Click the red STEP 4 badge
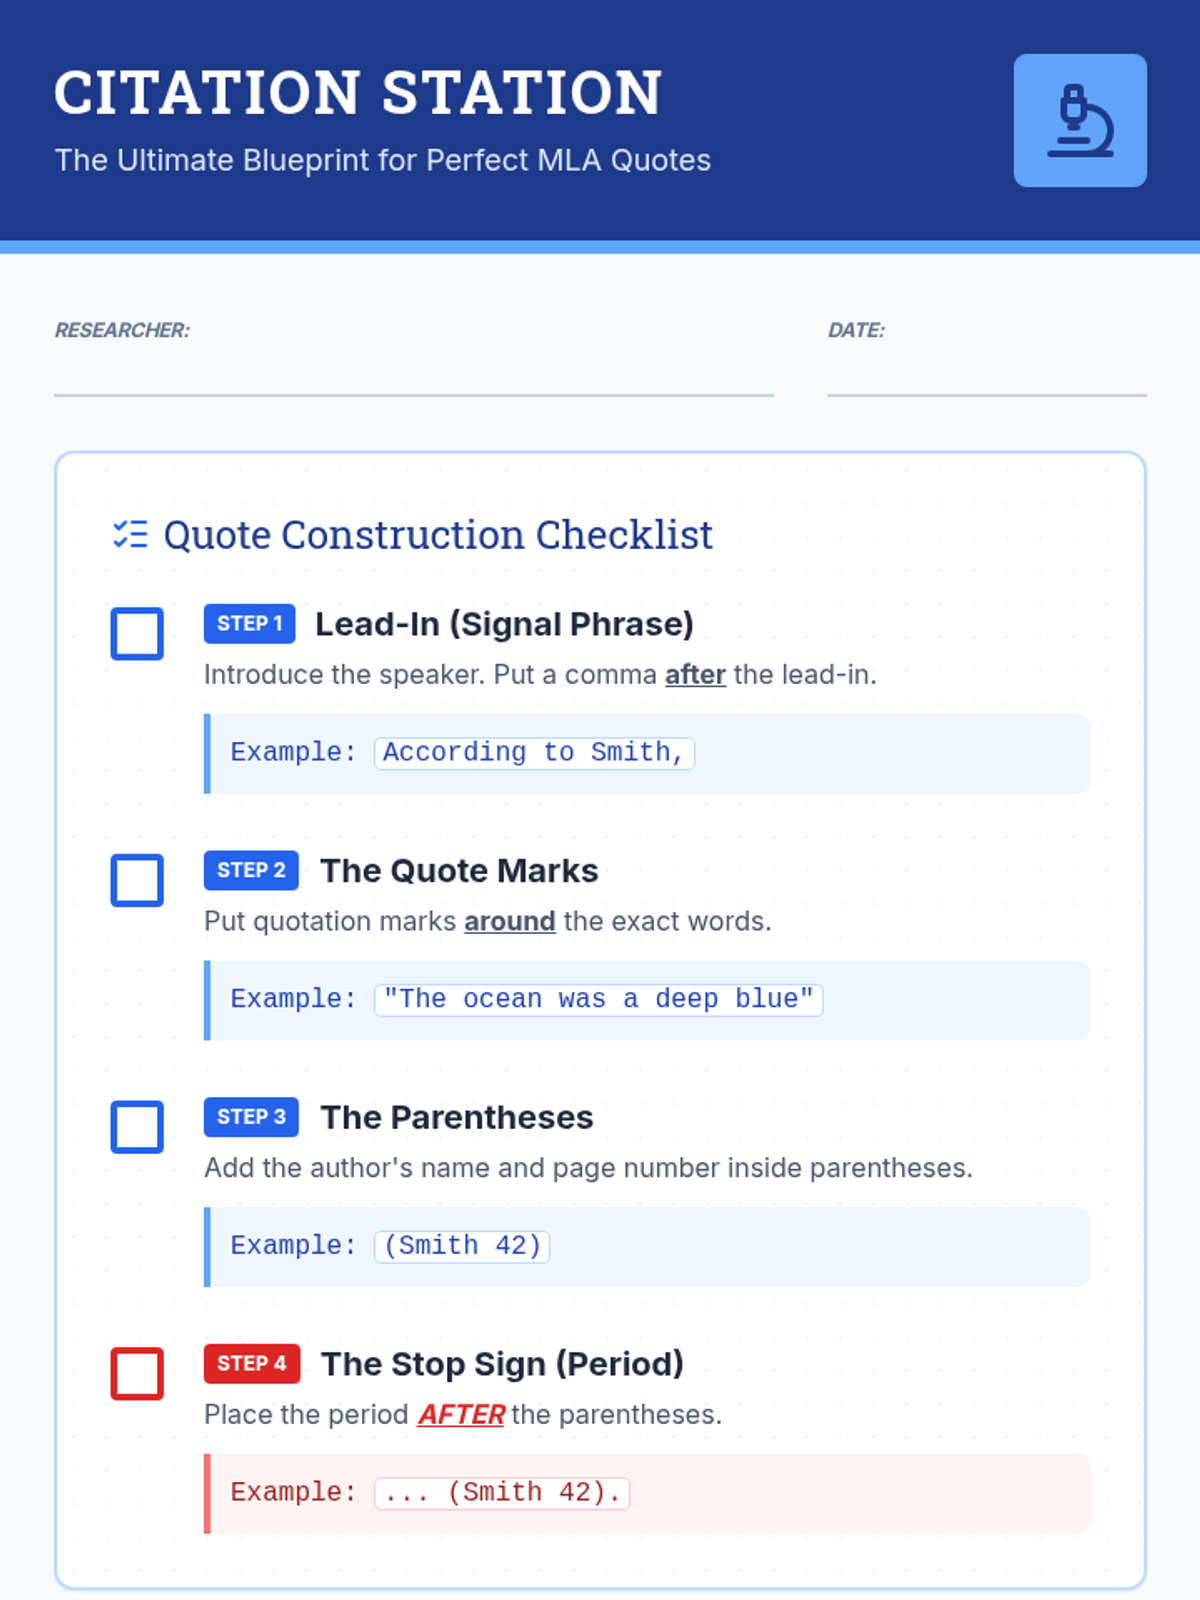1200x1600 pixels. point(251,1364)
